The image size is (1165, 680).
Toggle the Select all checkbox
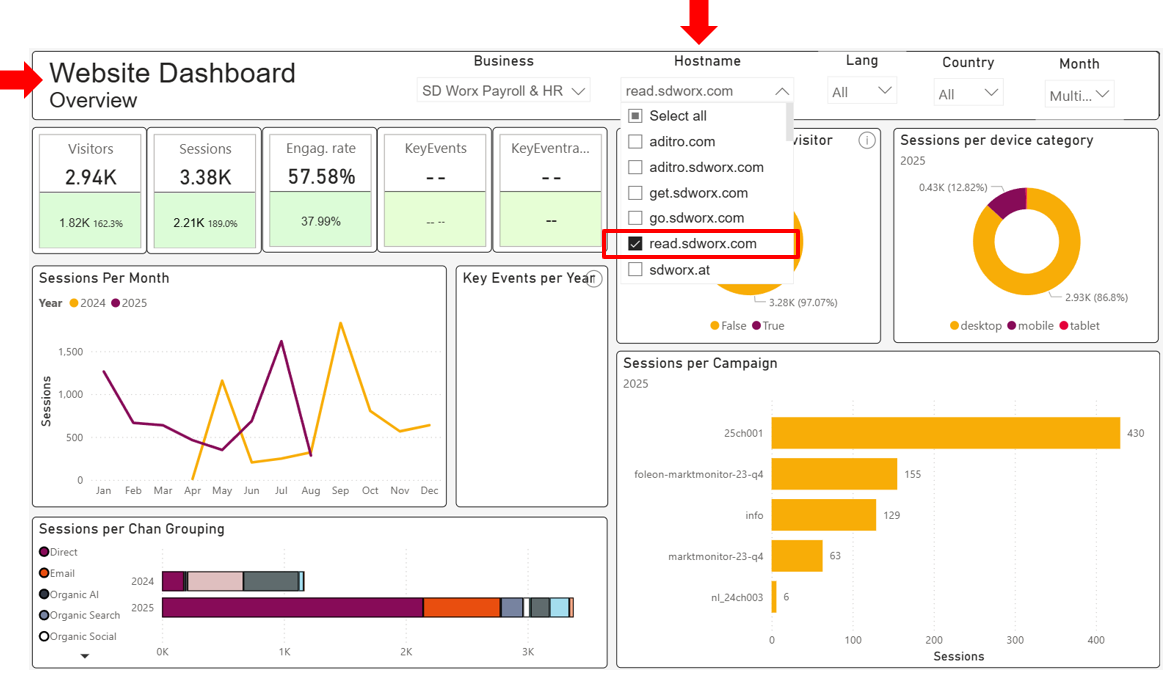[635, 116]
